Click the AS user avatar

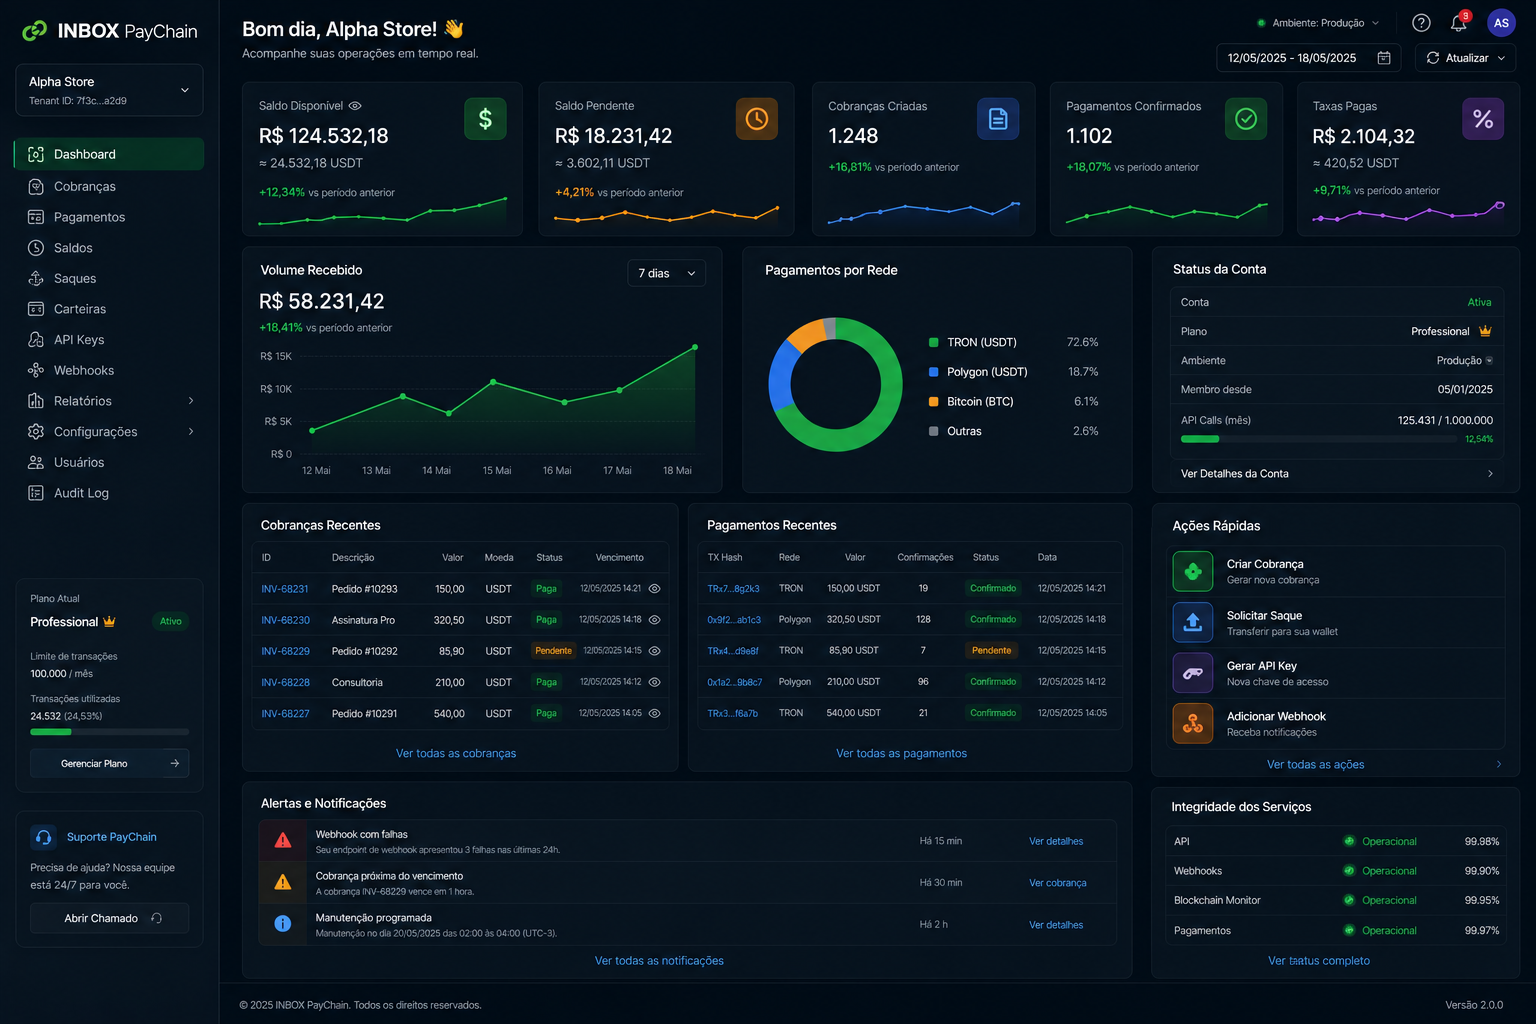(1501, 23)
